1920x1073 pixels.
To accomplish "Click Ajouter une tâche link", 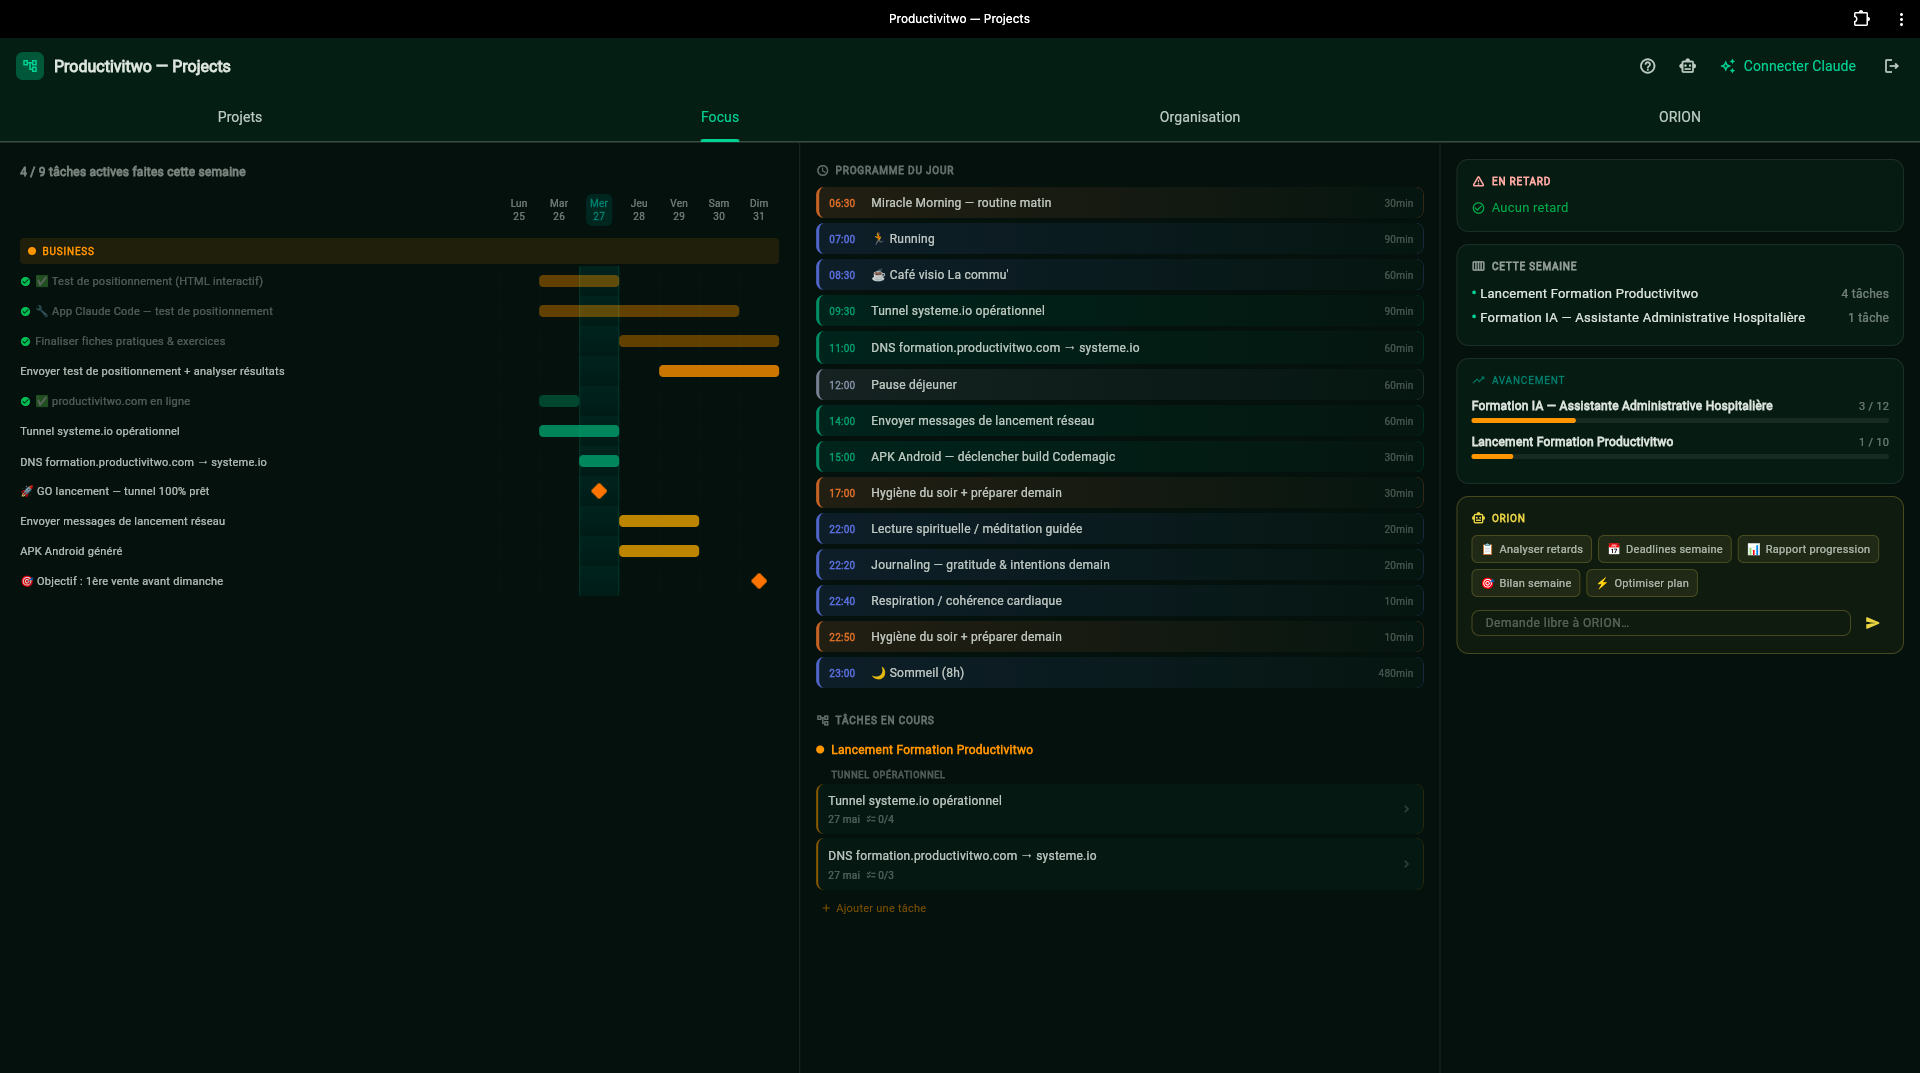I will tap(874, 908).
